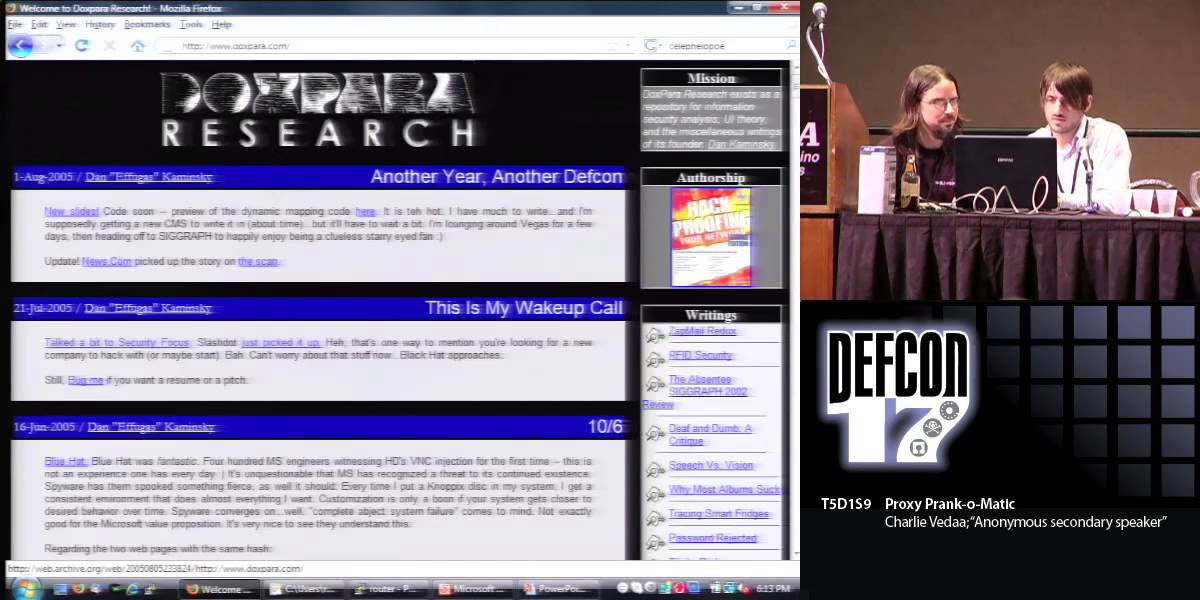This screenshot has width=1200, height=600.
Task: Open 'Why Most Albums Suck' link
Action: point(725,490)
